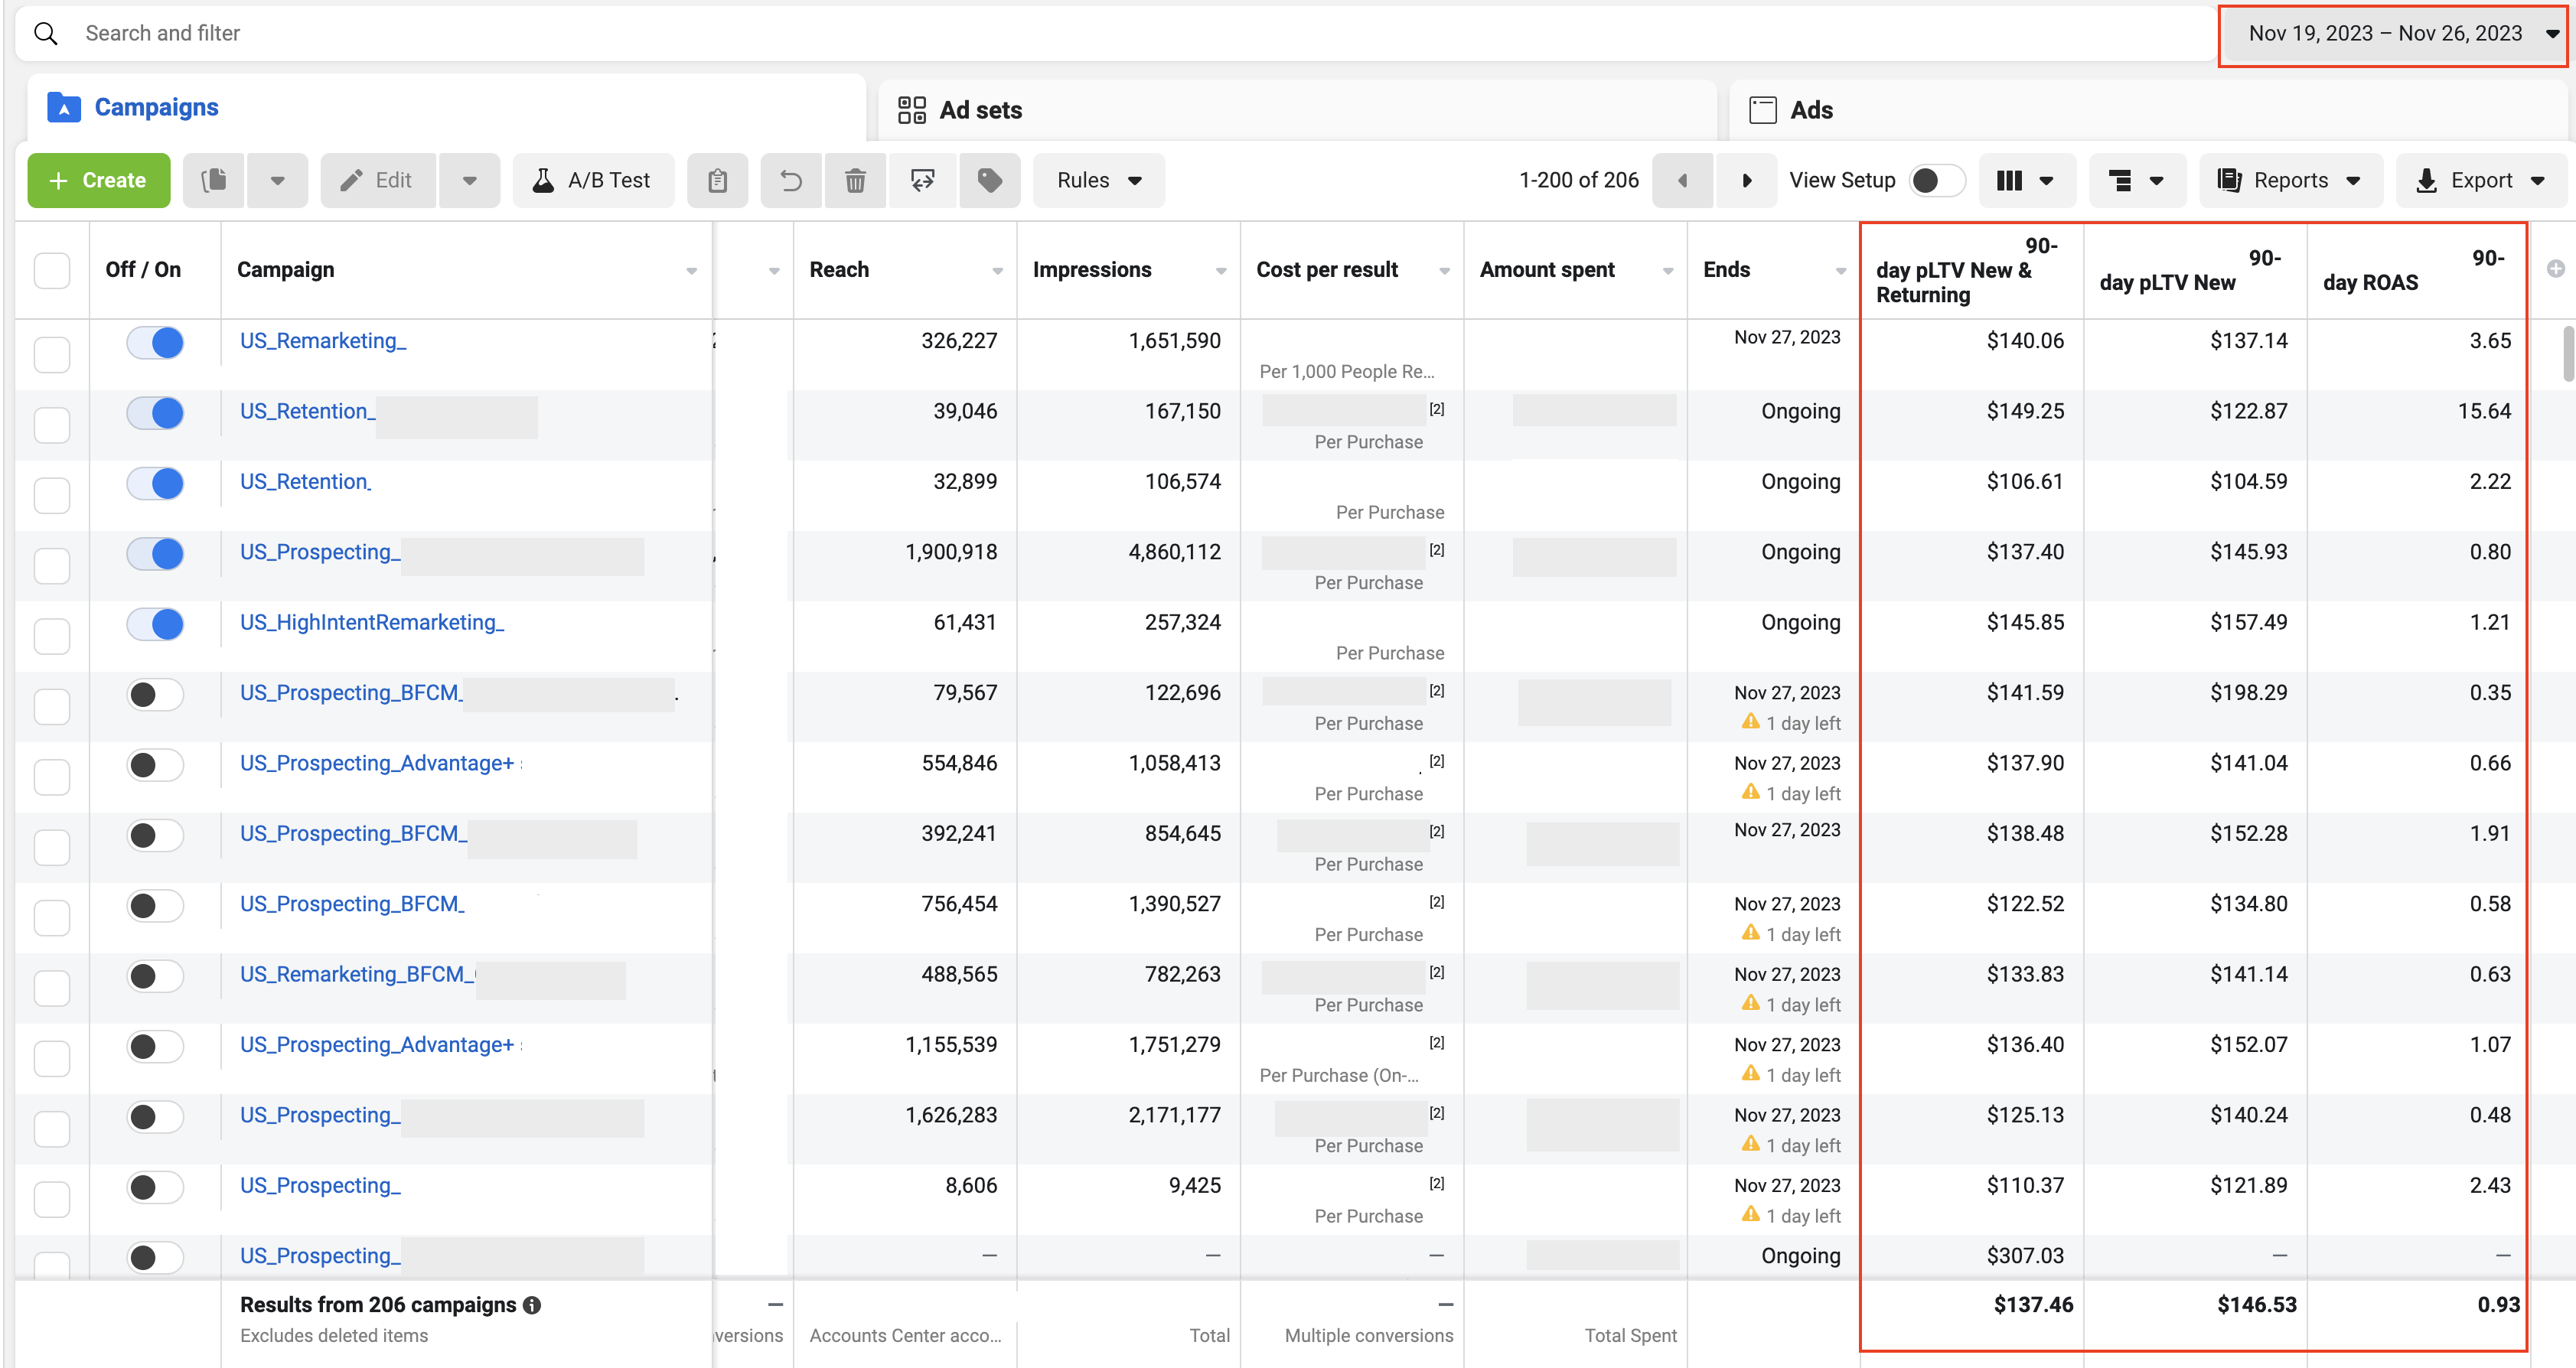
Task: Click the total pLTV New $146.53
Action: coord(2256,1305)
